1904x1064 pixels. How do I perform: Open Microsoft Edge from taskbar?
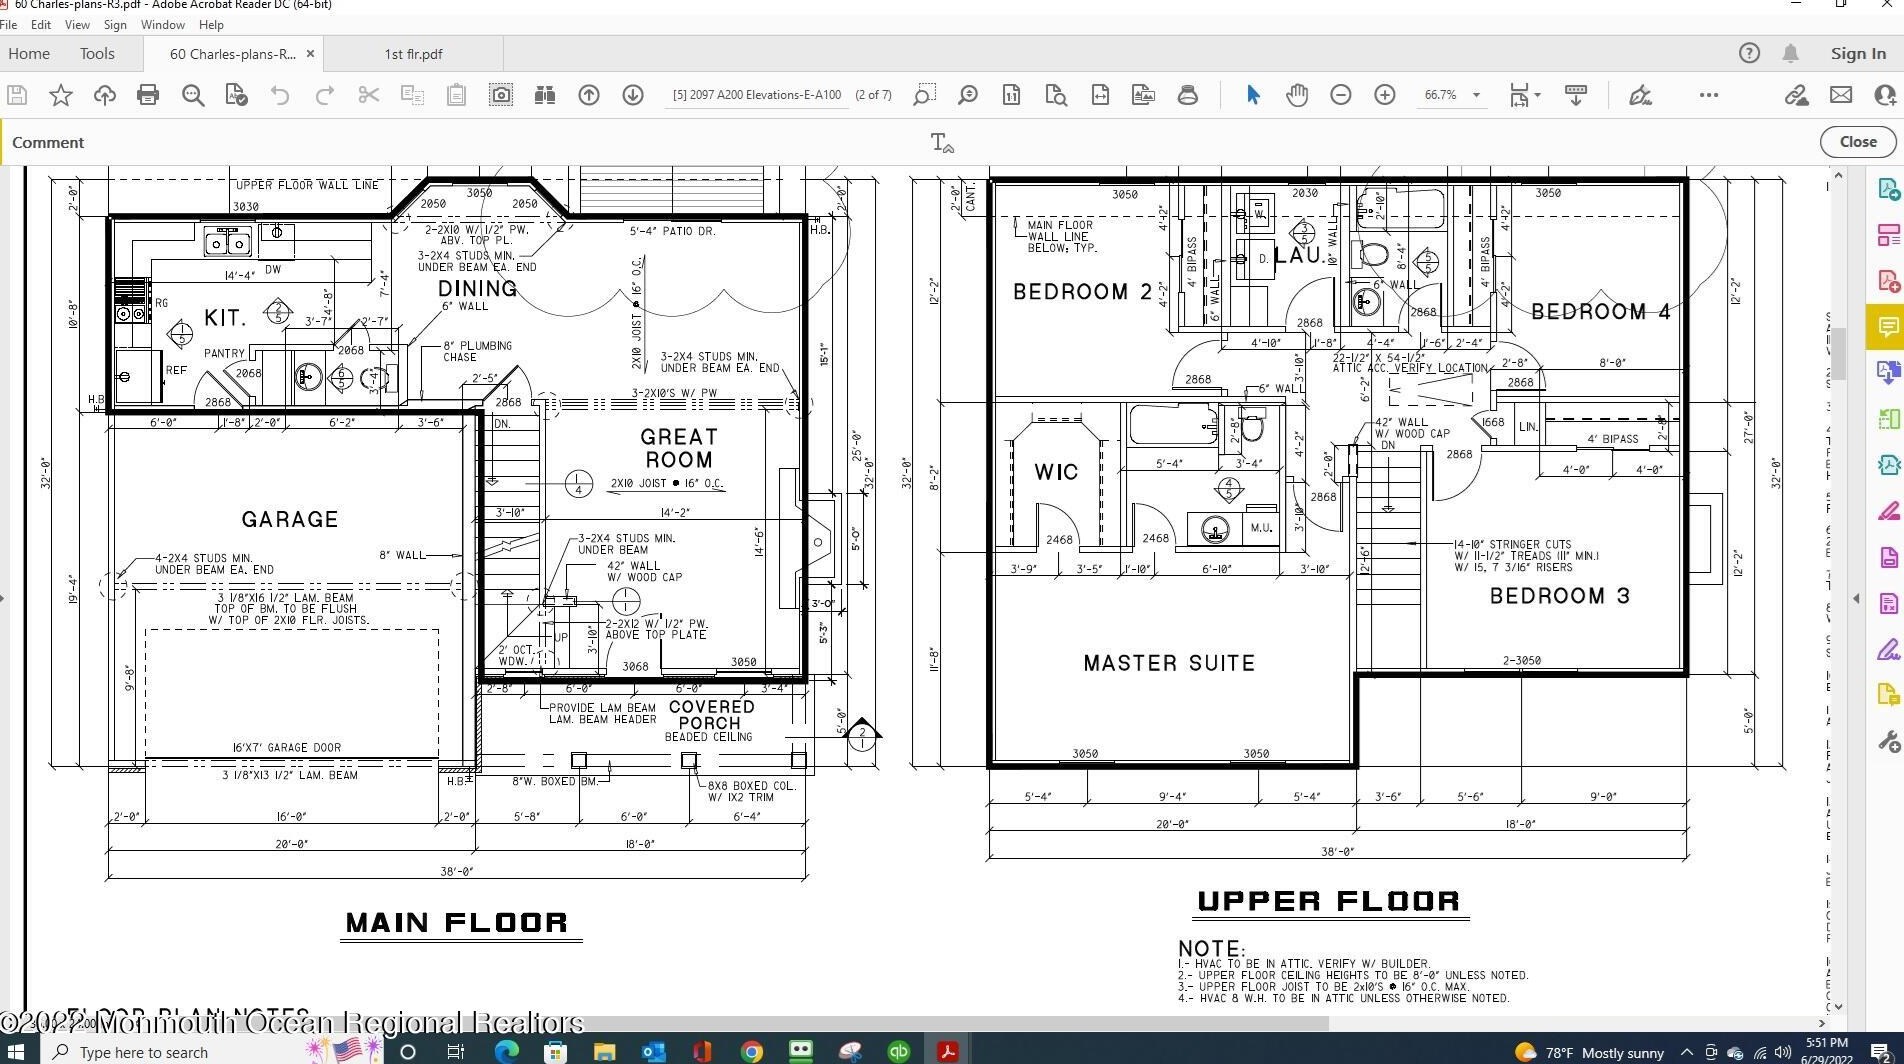click(507, 1051)
